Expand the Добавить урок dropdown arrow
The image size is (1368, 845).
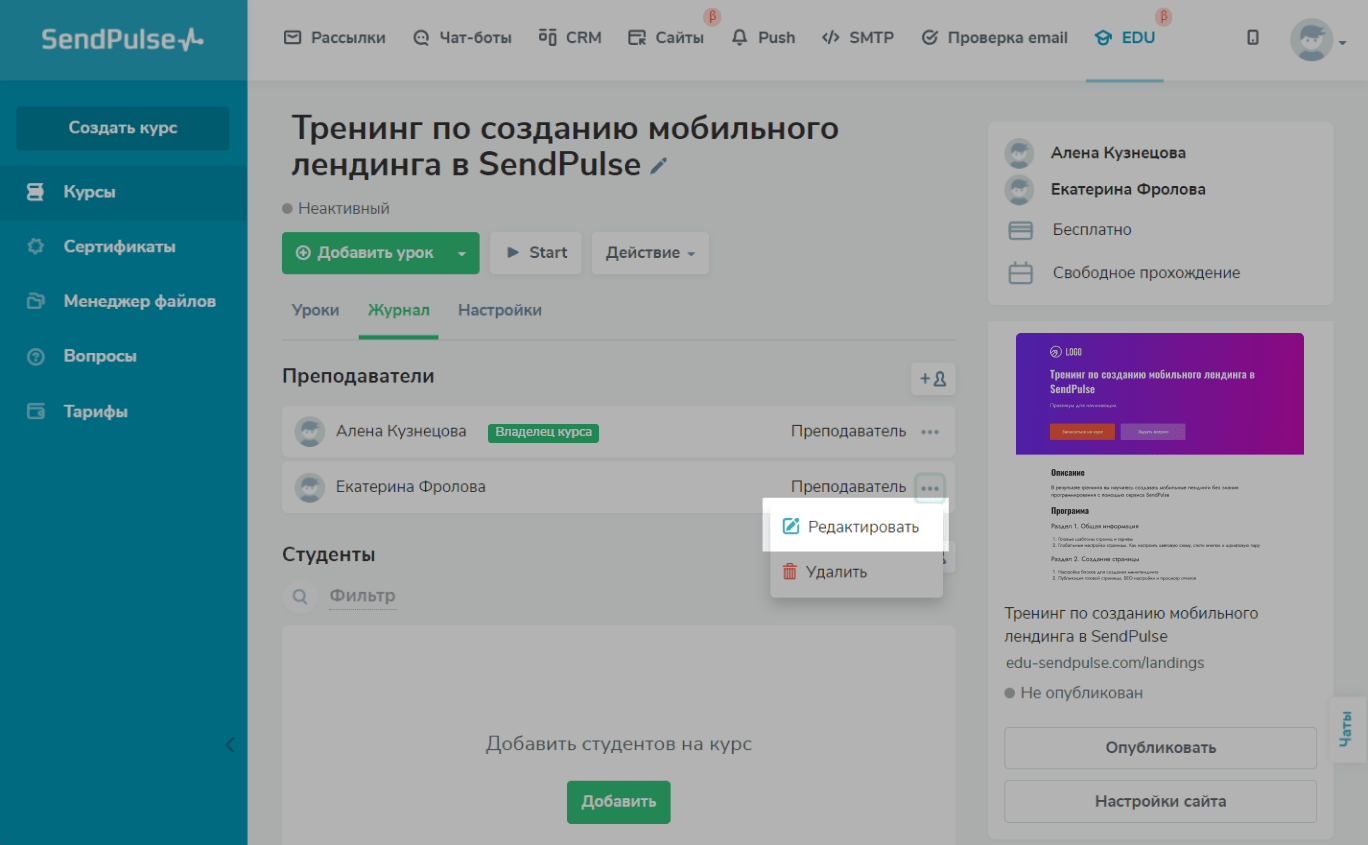pyautogui.click(x=462, y=253)
